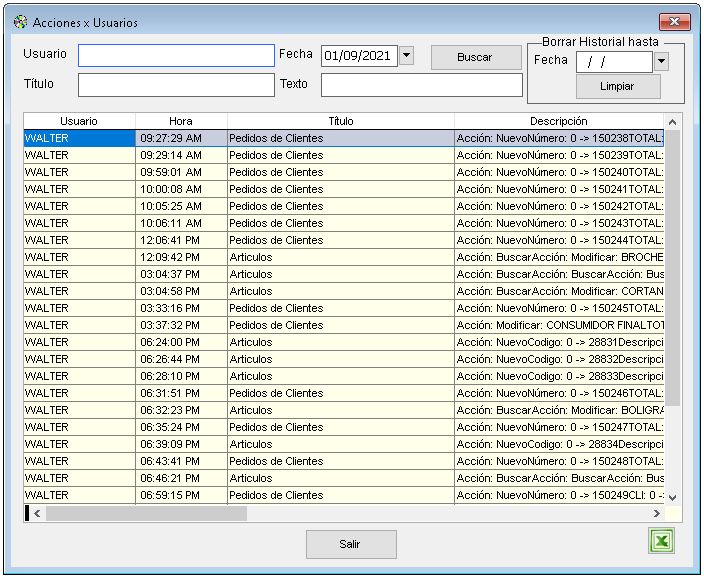Viewport: 704px width, 578px height.
Task: Click the Título column header
Action: 341,121
